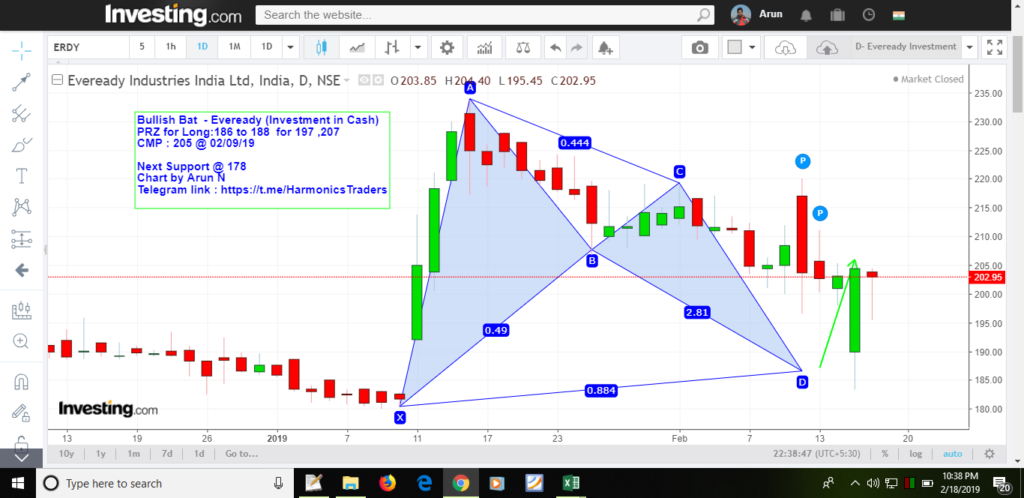Open series format gear in the legend

(x=377, y=80)
